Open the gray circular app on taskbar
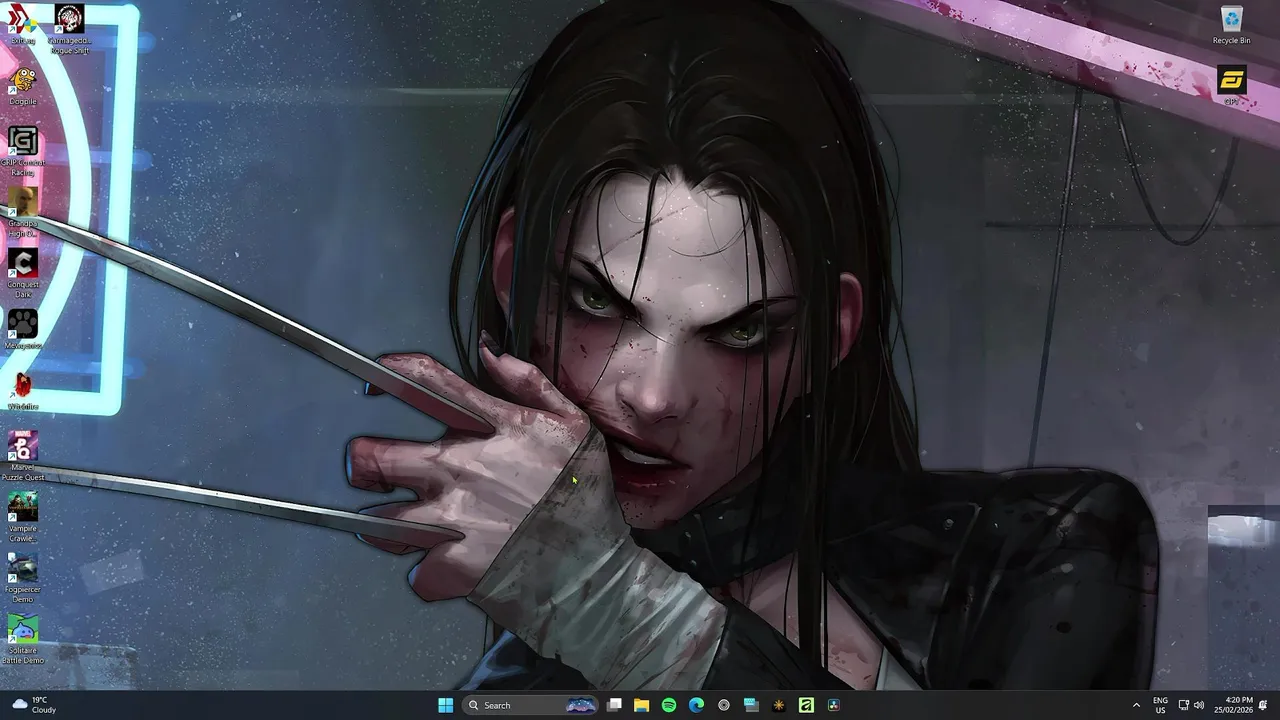The height and width of the screenshot is (720, 1280). (x=724, y=705)
